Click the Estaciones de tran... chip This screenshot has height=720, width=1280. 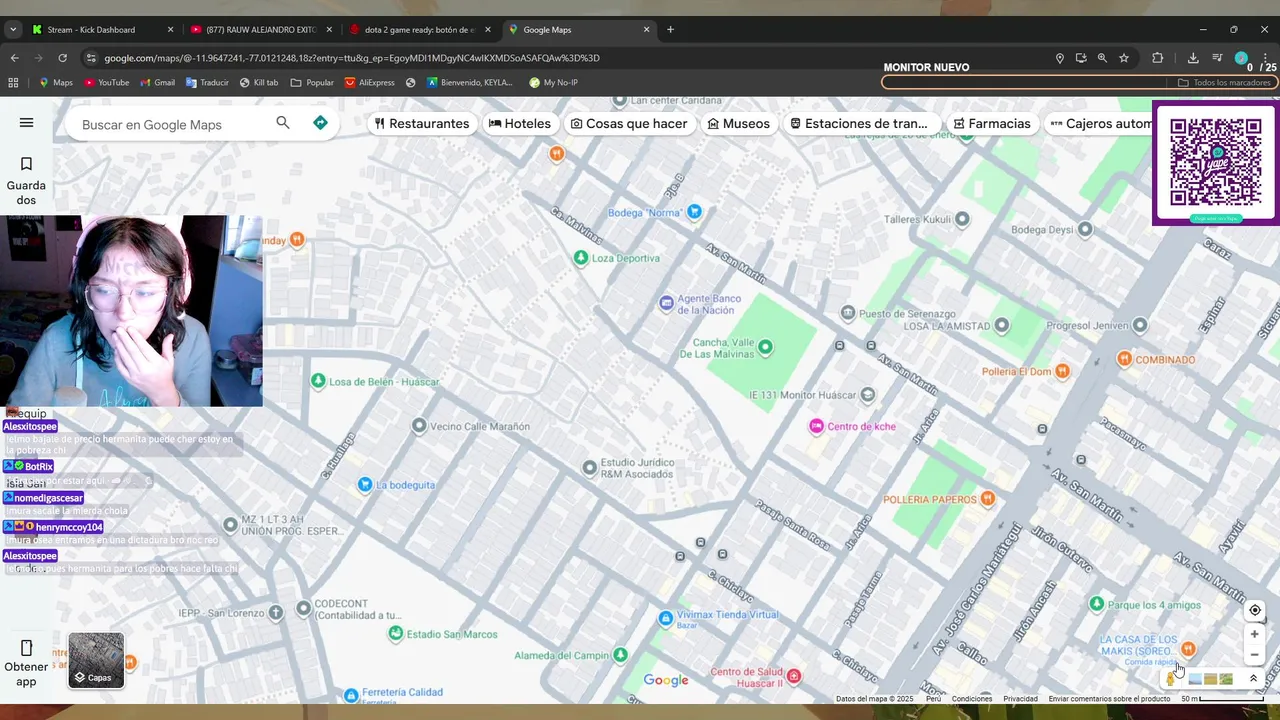tap(859, 124)
